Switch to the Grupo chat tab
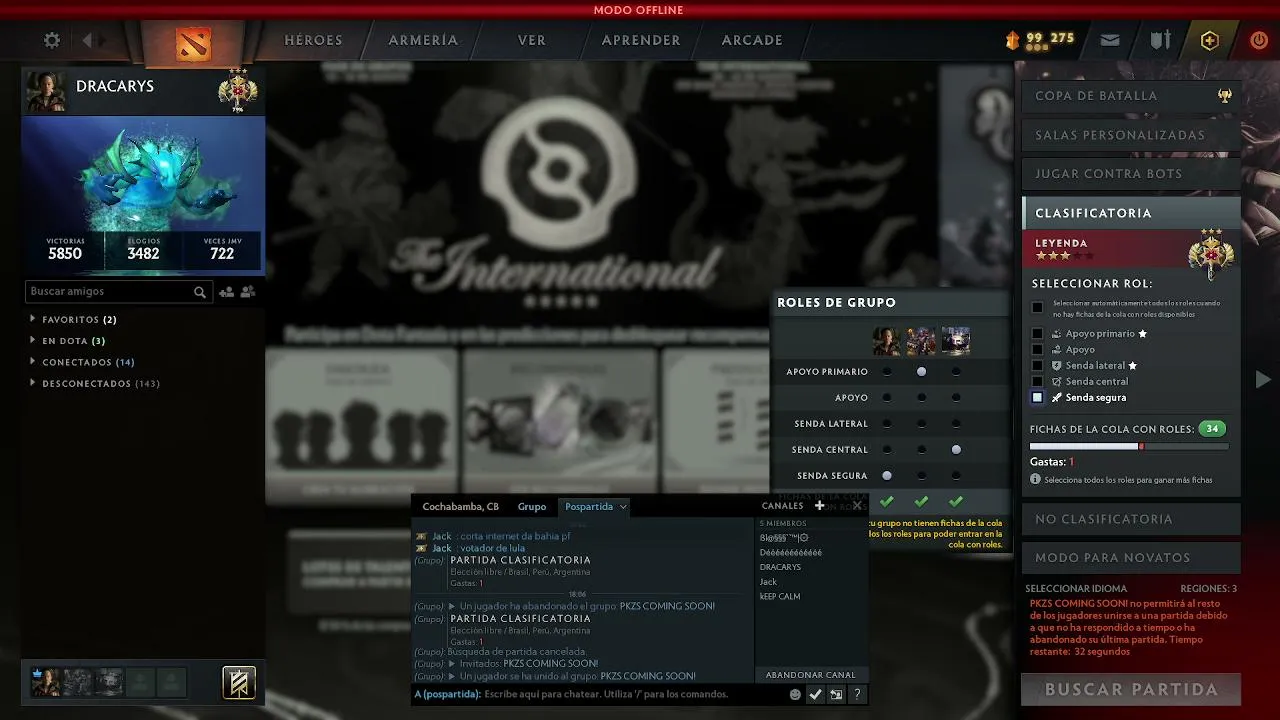Viewport: 1280px width, 720px height. (532, 507)
